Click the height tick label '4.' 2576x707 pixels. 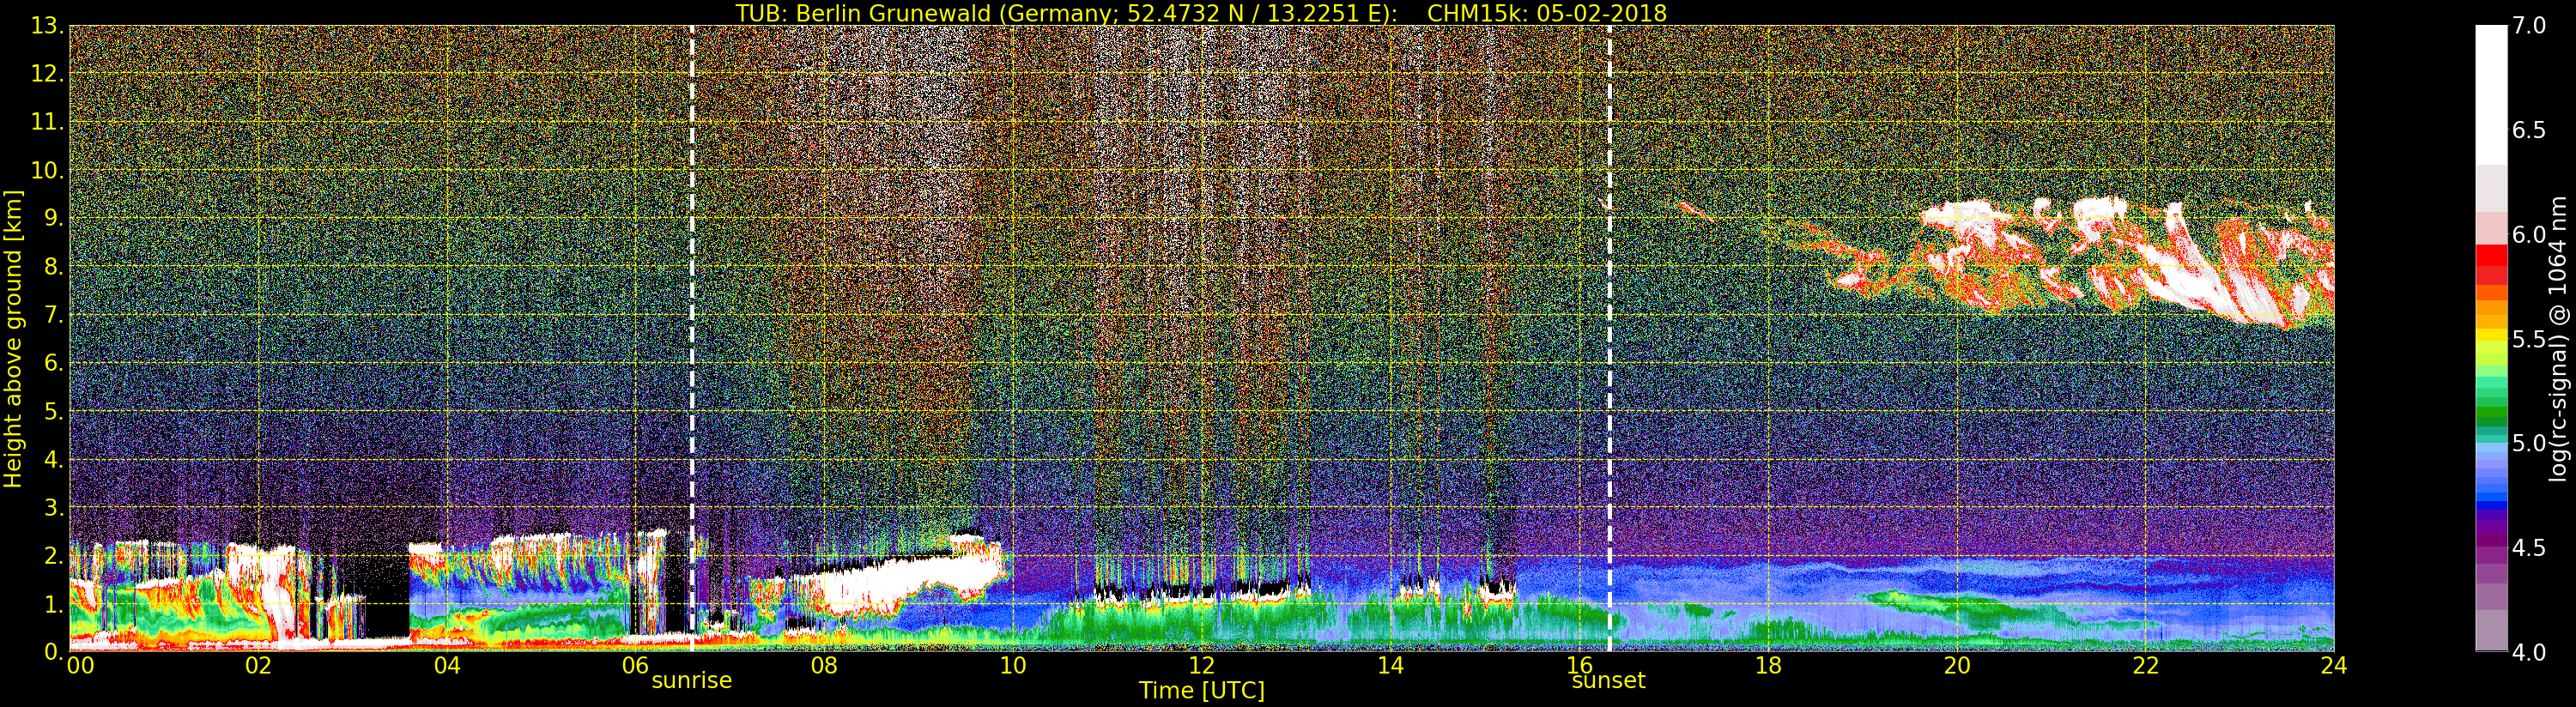(x=53, y=459)
